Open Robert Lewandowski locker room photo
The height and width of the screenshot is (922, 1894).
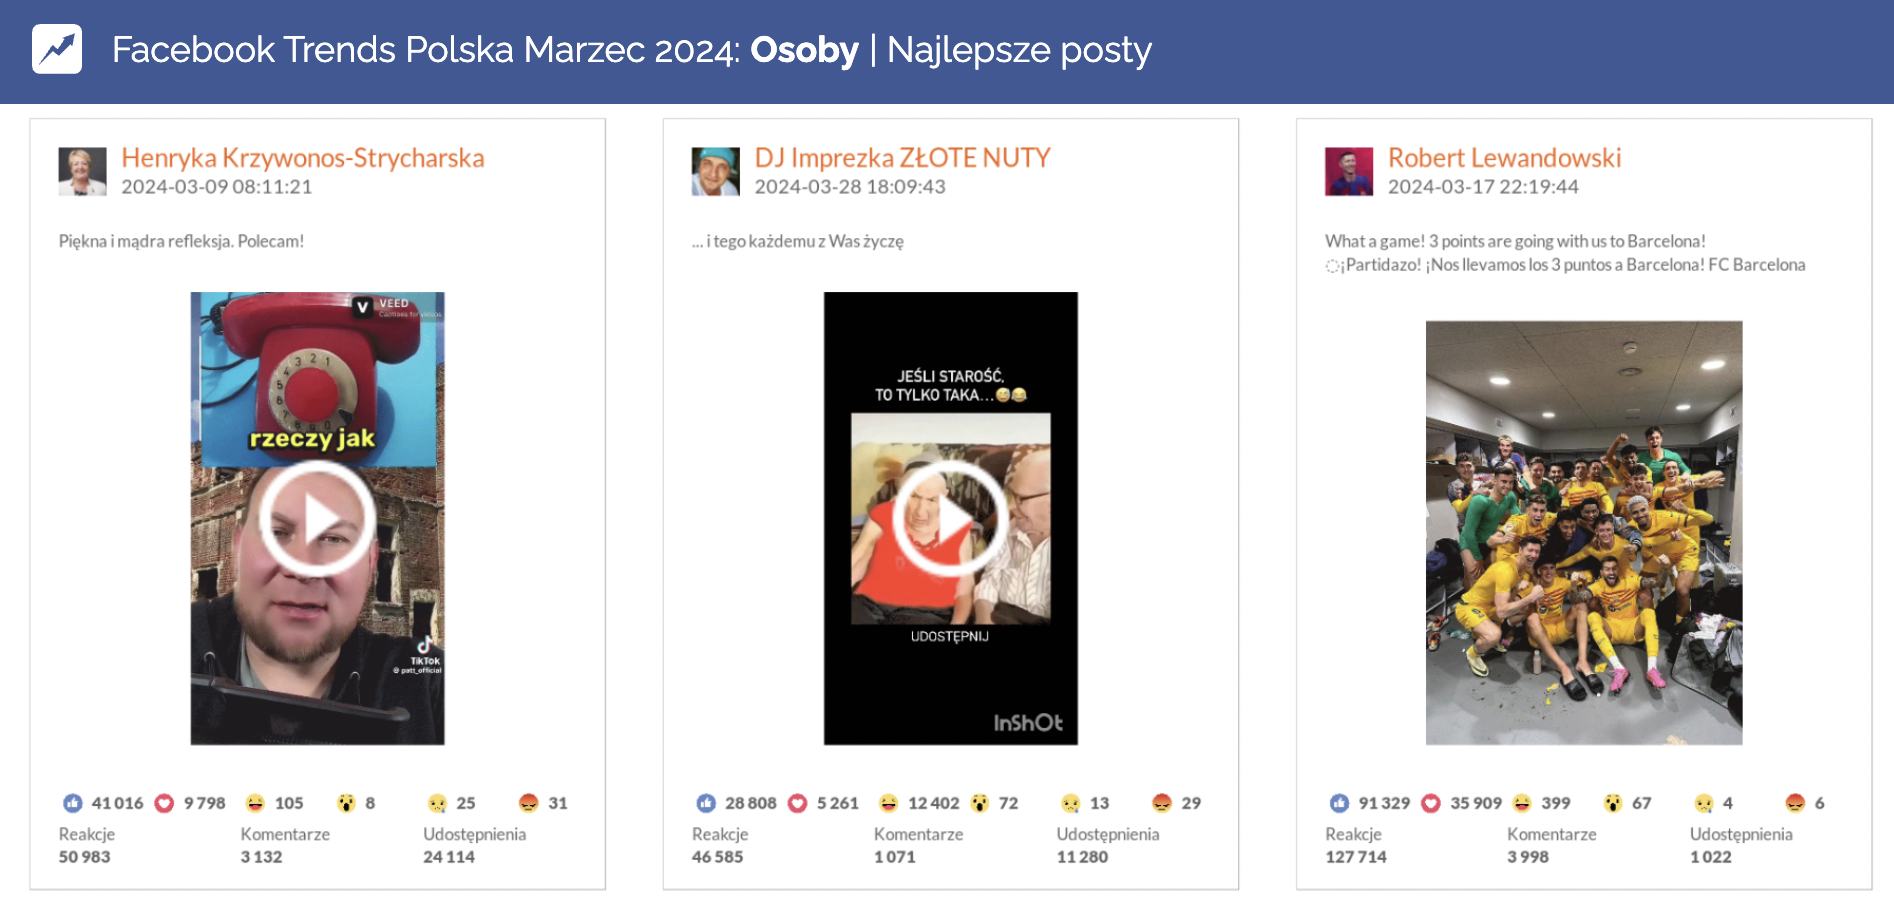[x=1583, y=532]
